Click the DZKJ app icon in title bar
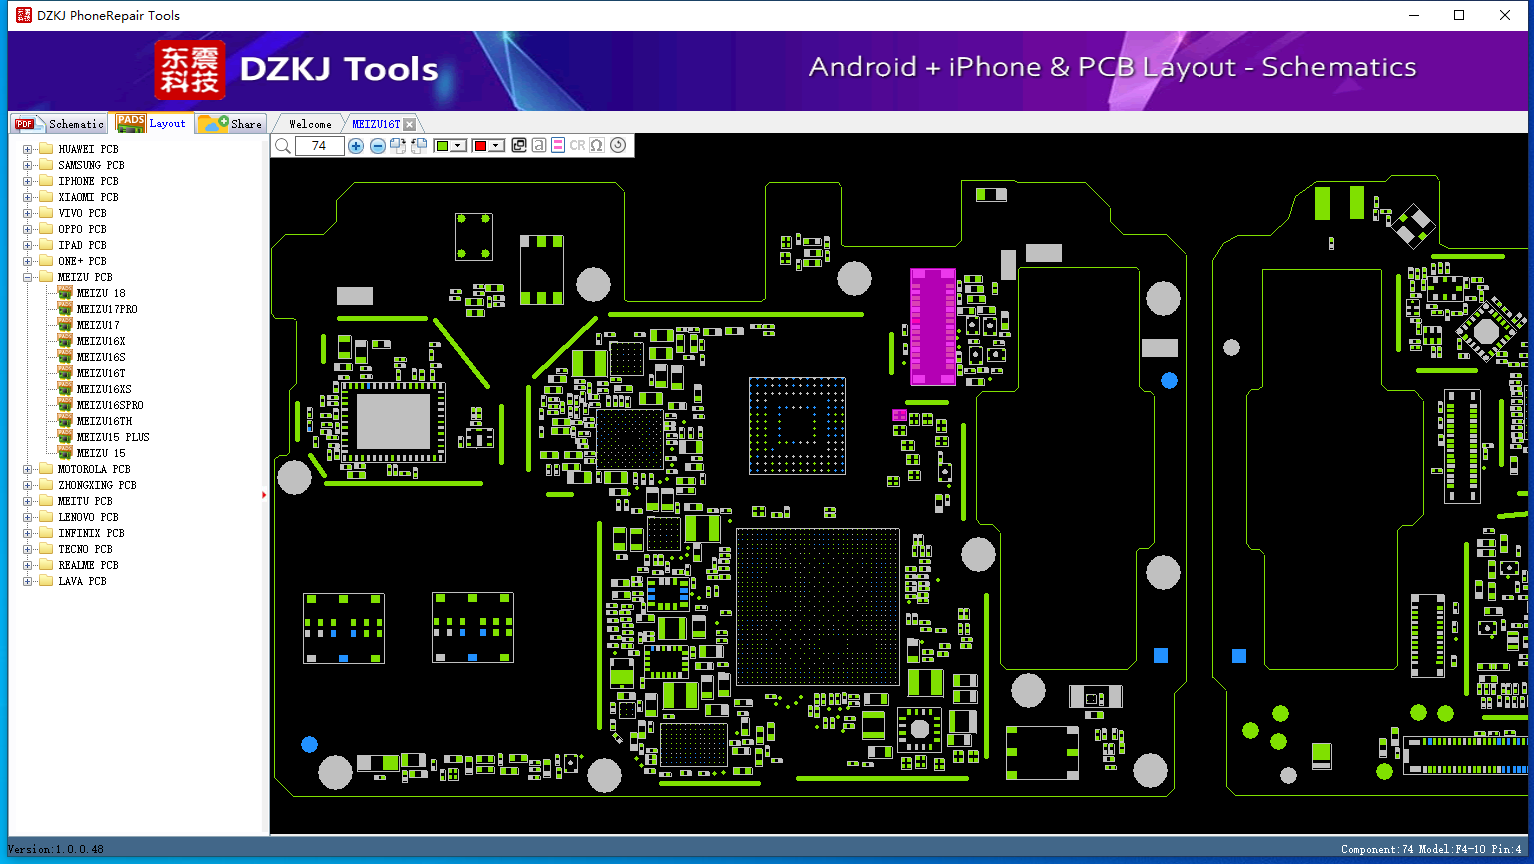This screenshot has width=1534, height=864. 24,15
